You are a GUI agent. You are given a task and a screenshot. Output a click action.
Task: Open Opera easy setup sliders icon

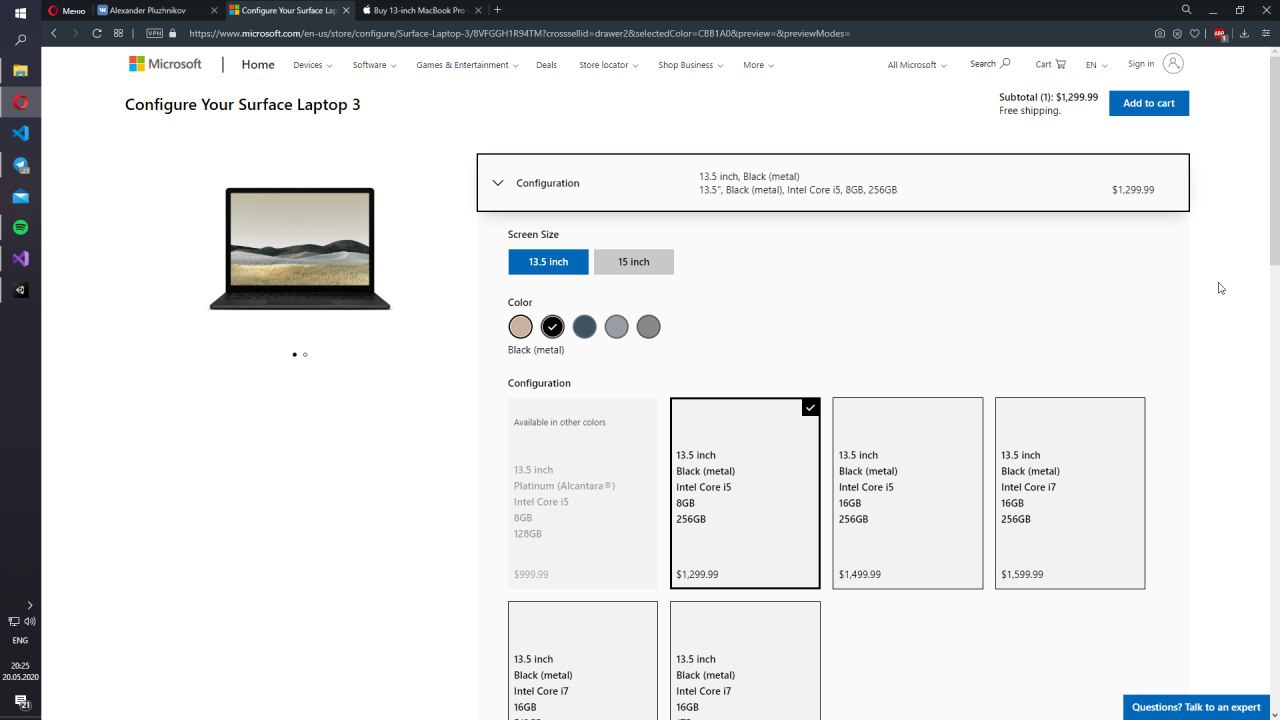pyautogui.click(x=1266, y=33)
